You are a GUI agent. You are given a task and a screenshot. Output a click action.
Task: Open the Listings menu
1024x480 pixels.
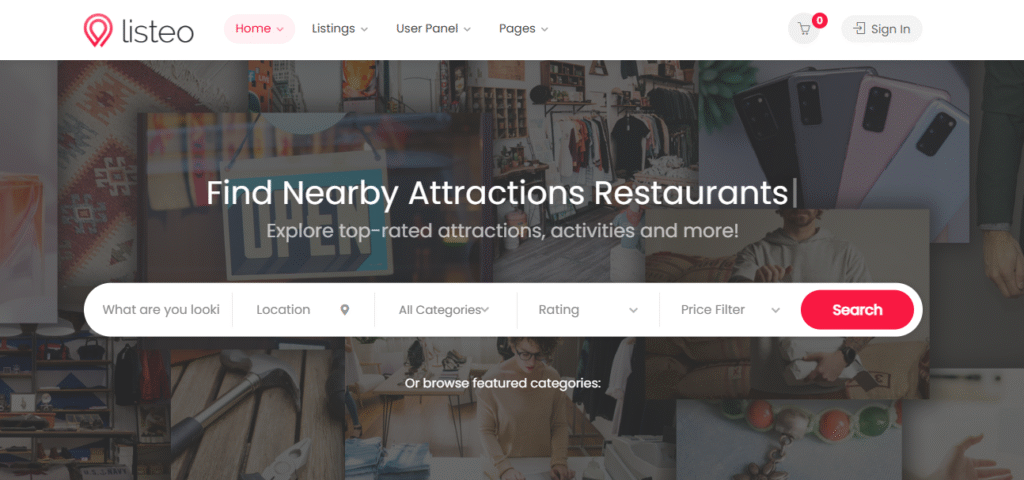click(340, 29)
